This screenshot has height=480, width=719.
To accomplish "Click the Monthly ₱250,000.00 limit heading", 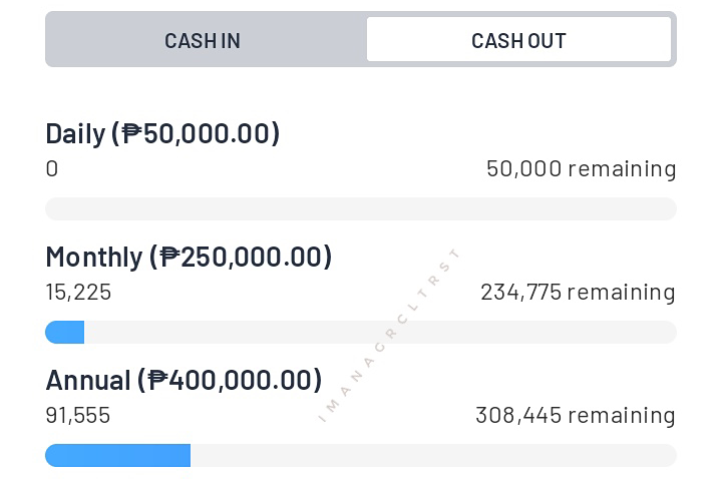I will click(188, 257).
